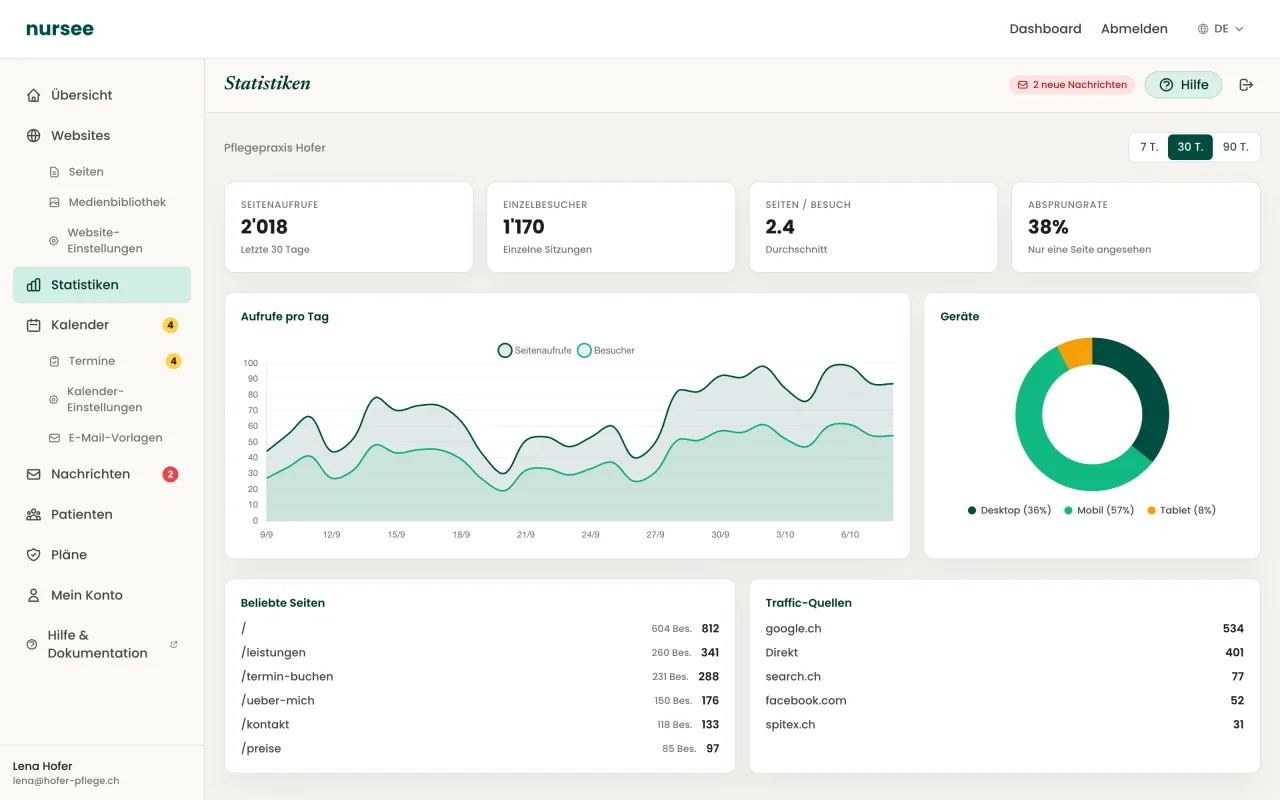Image resolution: width=1280 pixels, height=800 pixels.
Task: Click the globe icon beside Websites
Action: [33, 136]
